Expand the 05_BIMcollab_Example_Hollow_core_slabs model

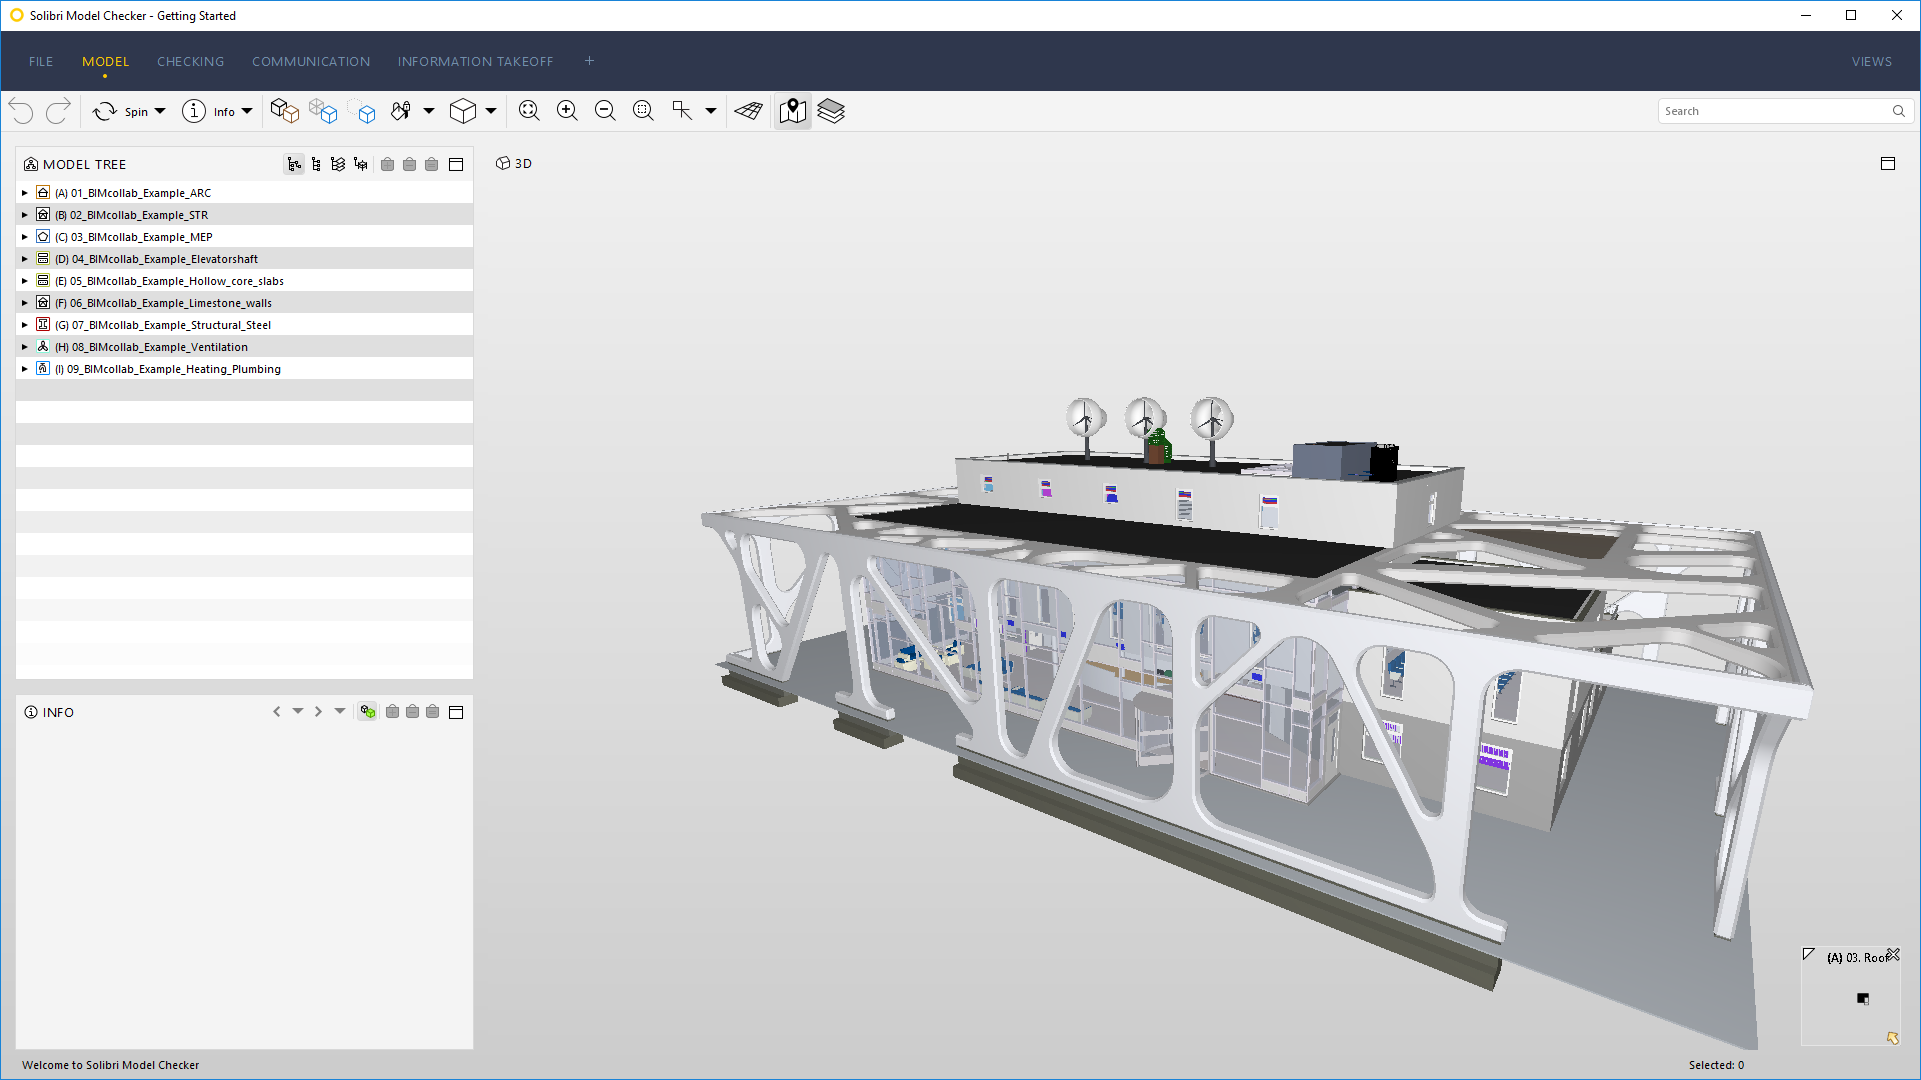click(x=25, y=281)
